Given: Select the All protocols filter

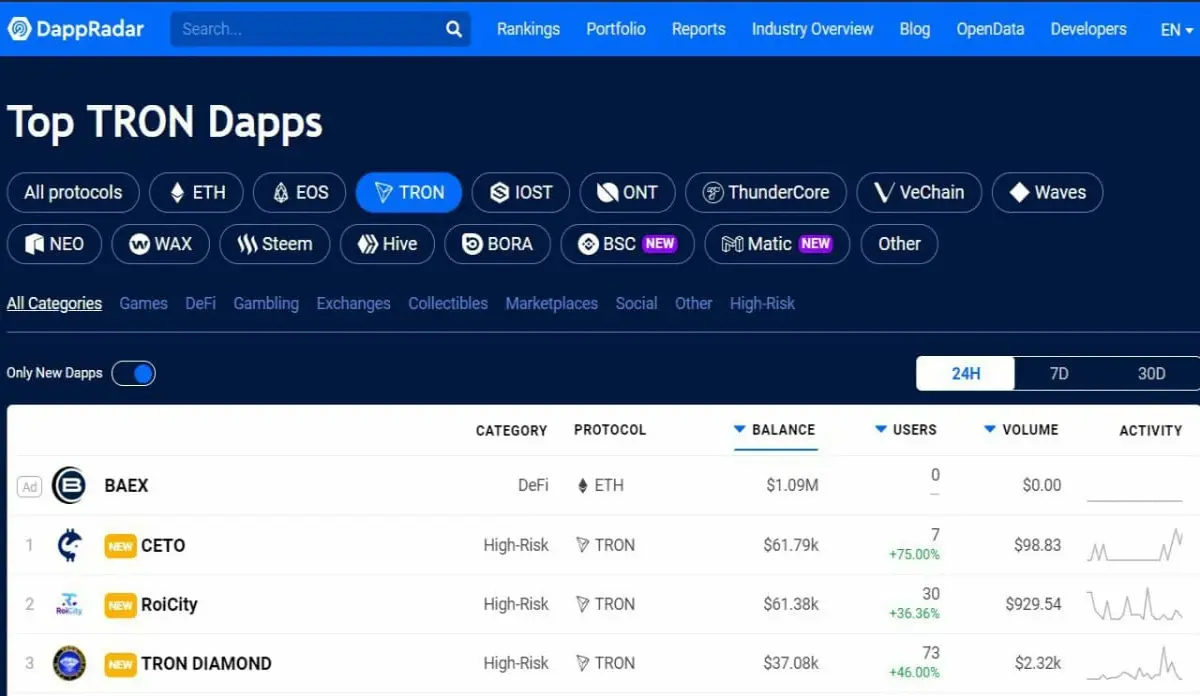Looking at the screenshot, I should pyautogui.click(x=73, y=192).
